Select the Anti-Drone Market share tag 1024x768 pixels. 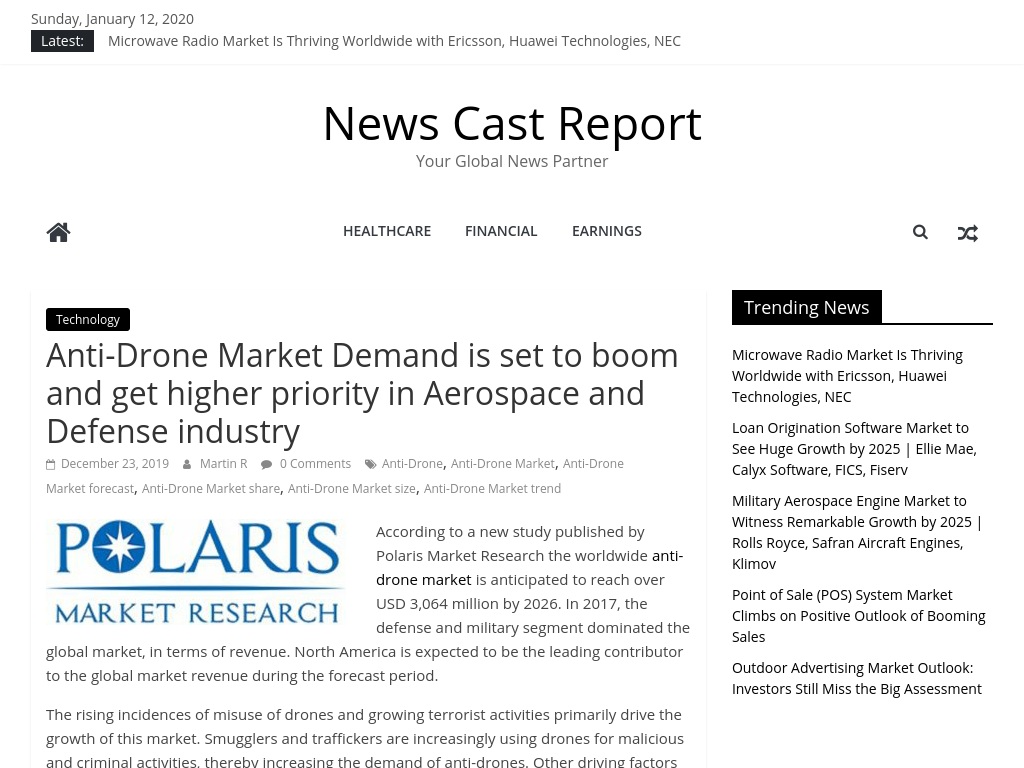point(211,488)
